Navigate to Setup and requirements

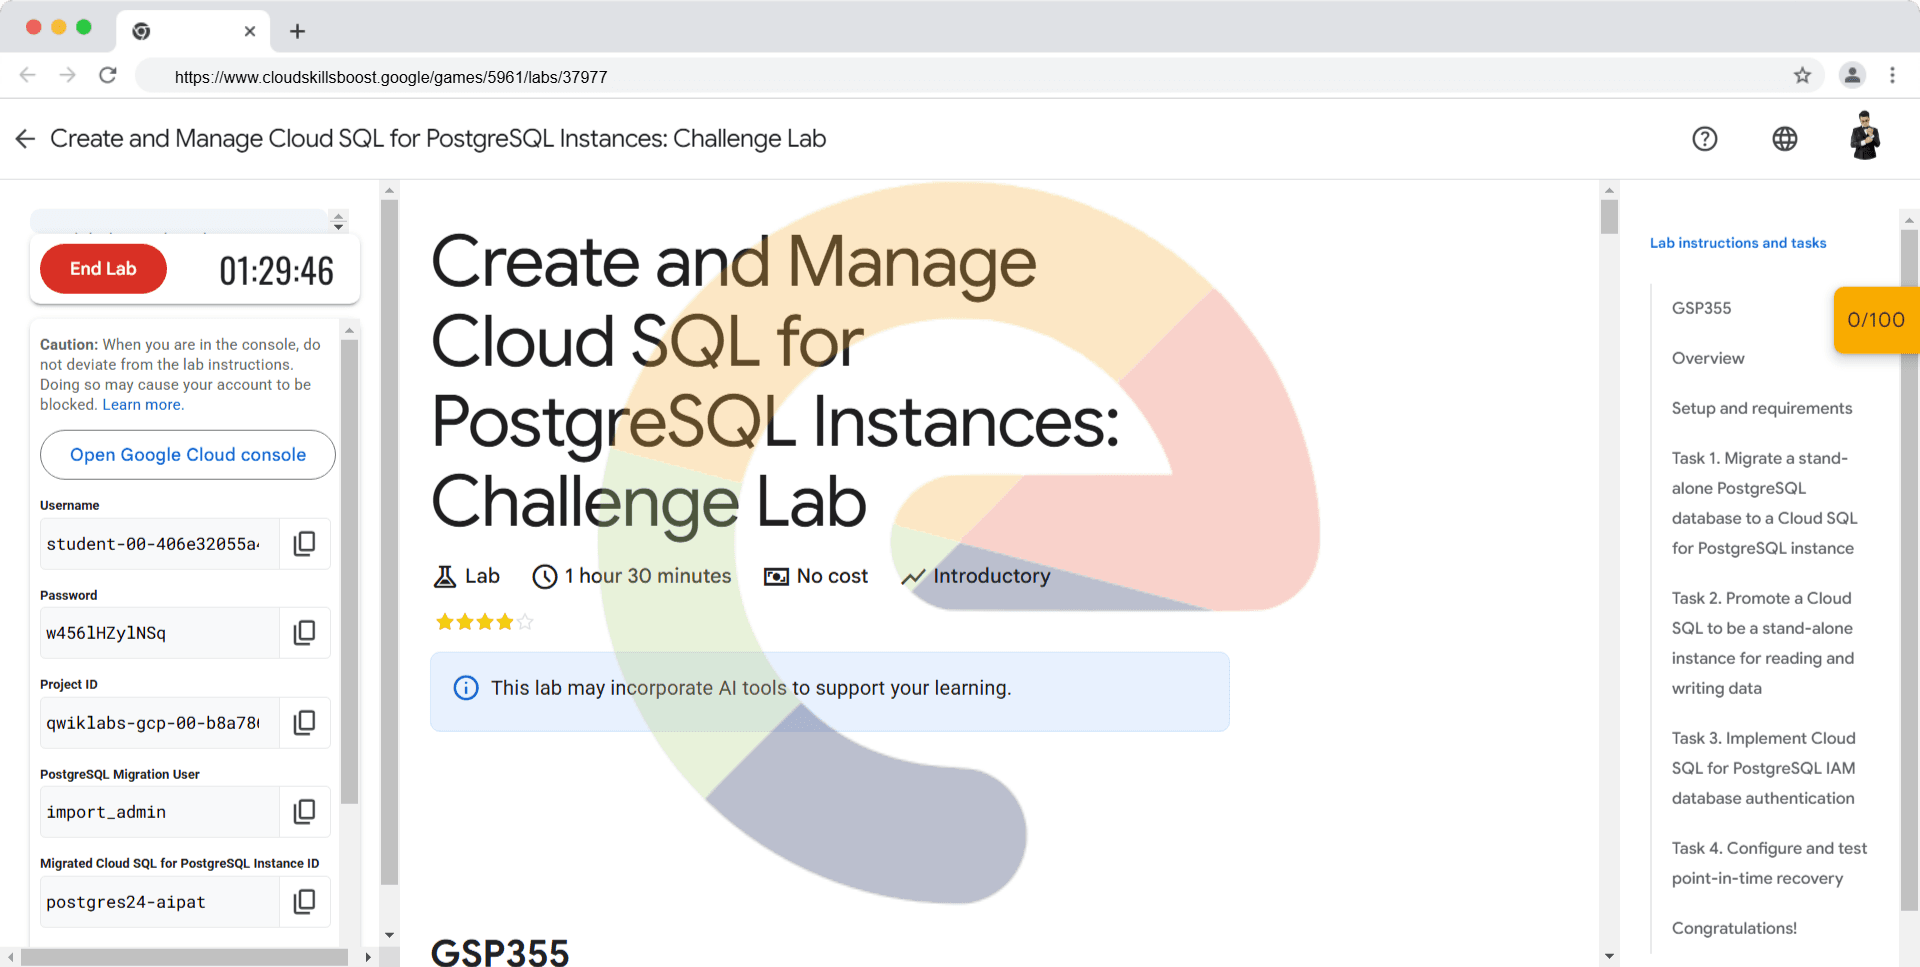pyautogui.click(x=1761, y=408)
